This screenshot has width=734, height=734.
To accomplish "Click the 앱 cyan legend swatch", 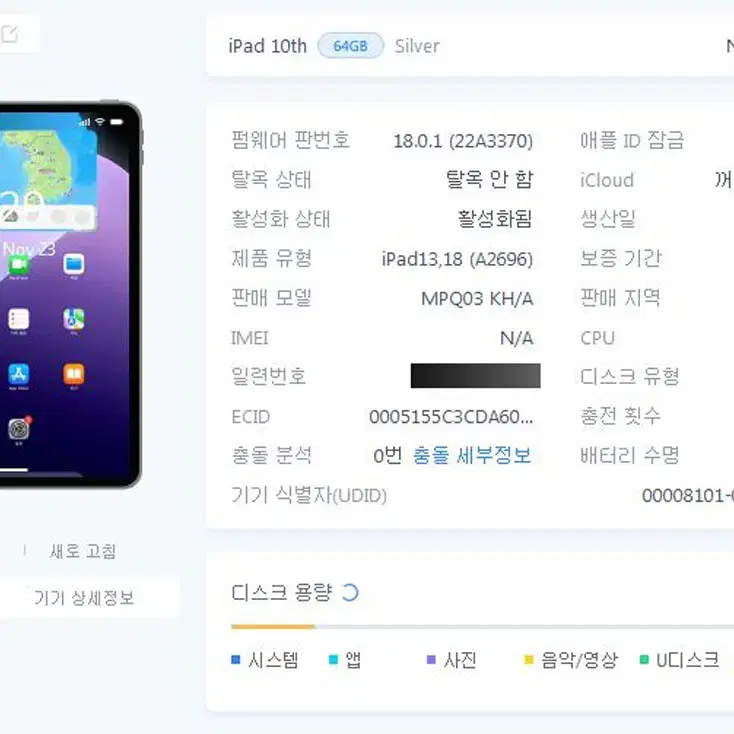I will pyautogui.click(x=333, y=660).
